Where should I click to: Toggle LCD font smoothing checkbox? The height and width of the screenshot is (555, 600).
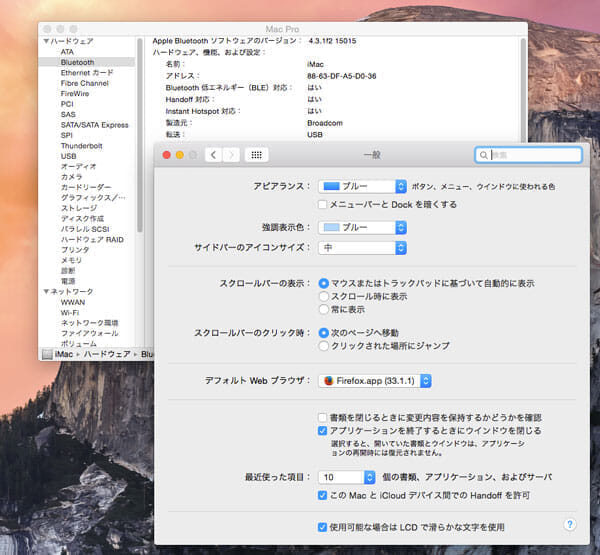pos(322,526)
